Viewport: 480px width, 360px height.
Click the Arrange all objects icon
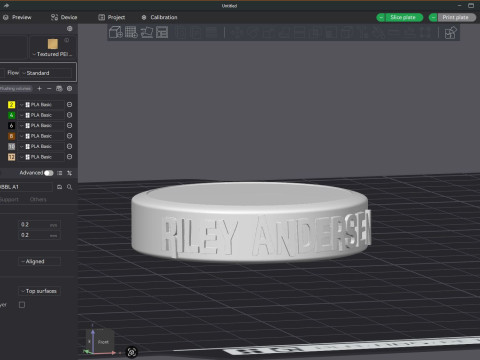(162, 32)
